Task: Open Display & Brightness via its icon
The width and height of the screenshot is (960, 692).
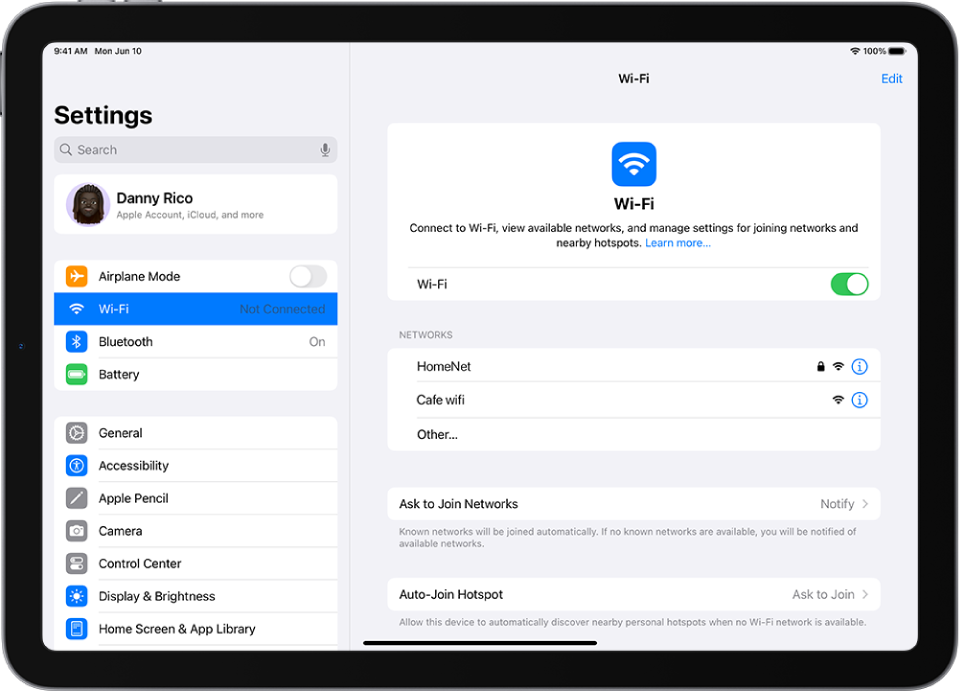Action: pos(77,595)
